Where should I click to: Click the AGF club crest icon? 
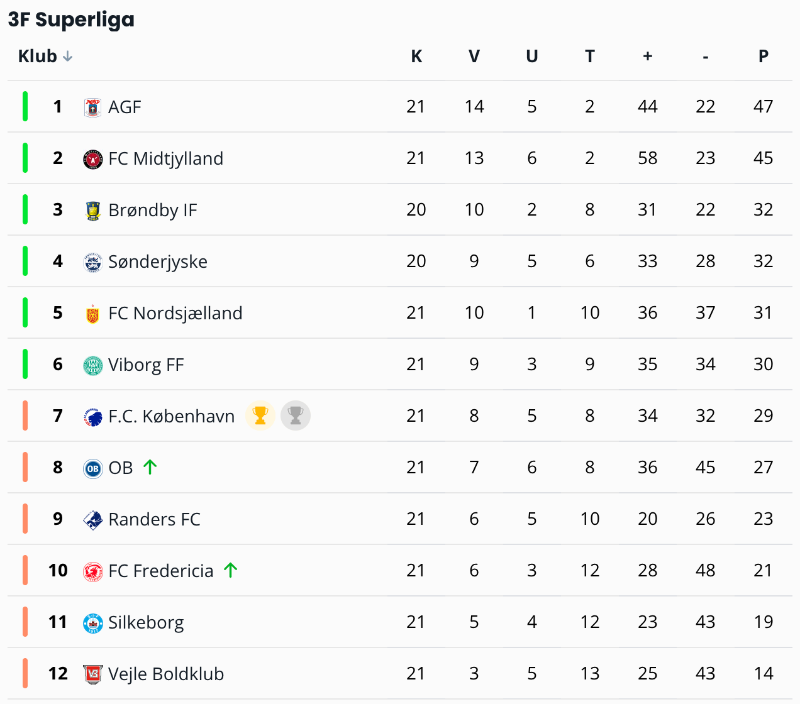[x=93, y=107]
